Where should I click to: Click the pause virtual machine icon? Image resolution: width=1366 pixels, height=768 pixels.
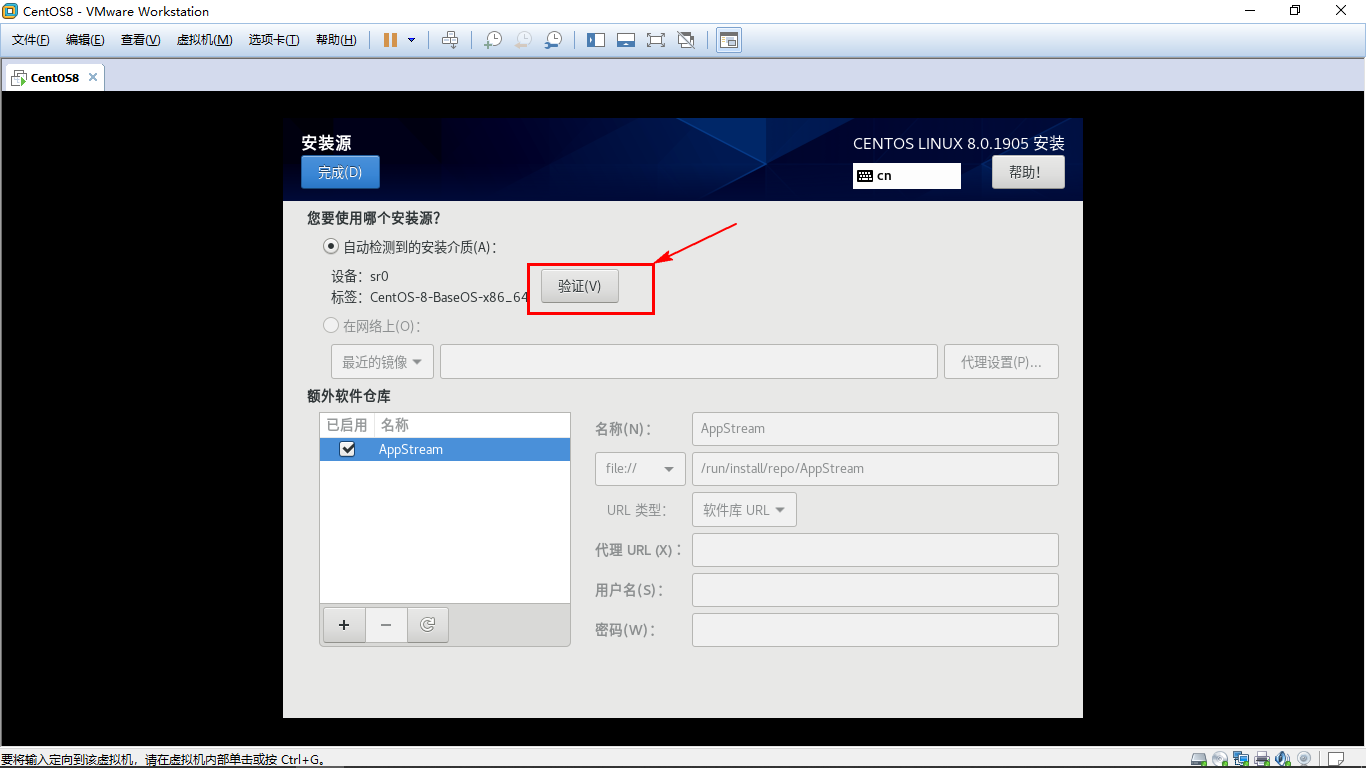point(390,40)
